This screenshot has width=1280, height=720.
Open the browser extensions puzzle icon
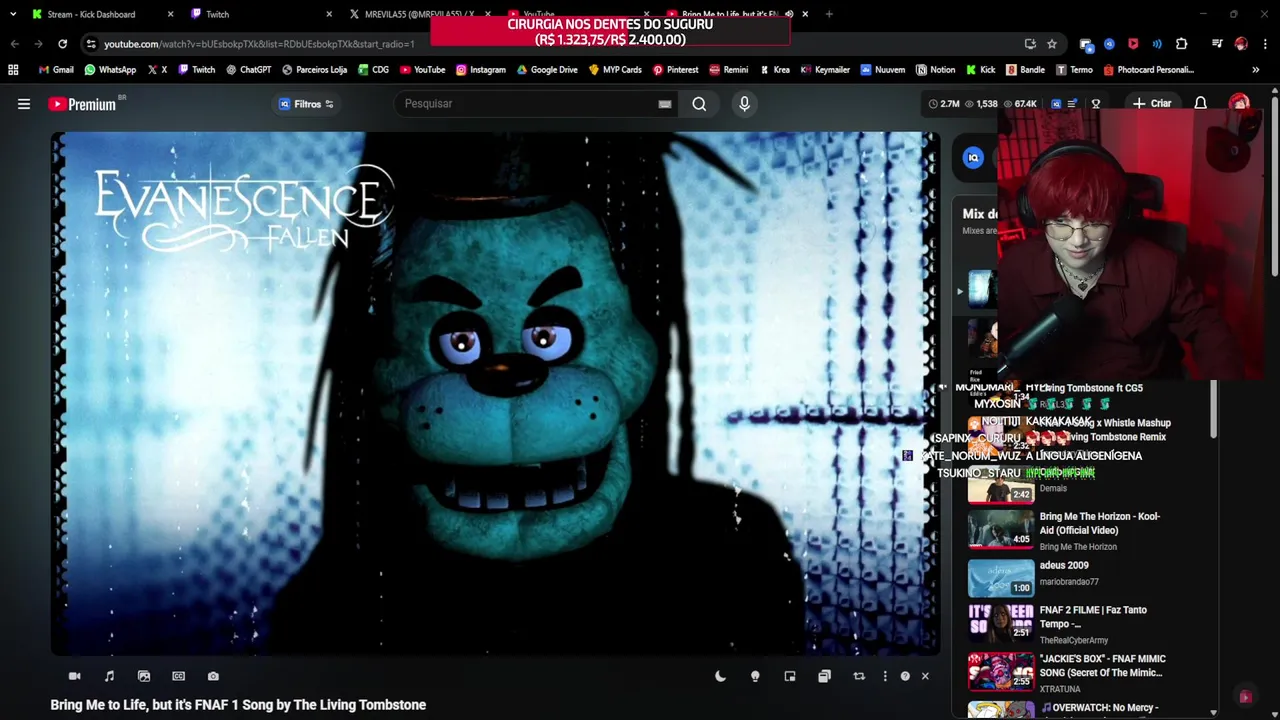(1181, 44)
